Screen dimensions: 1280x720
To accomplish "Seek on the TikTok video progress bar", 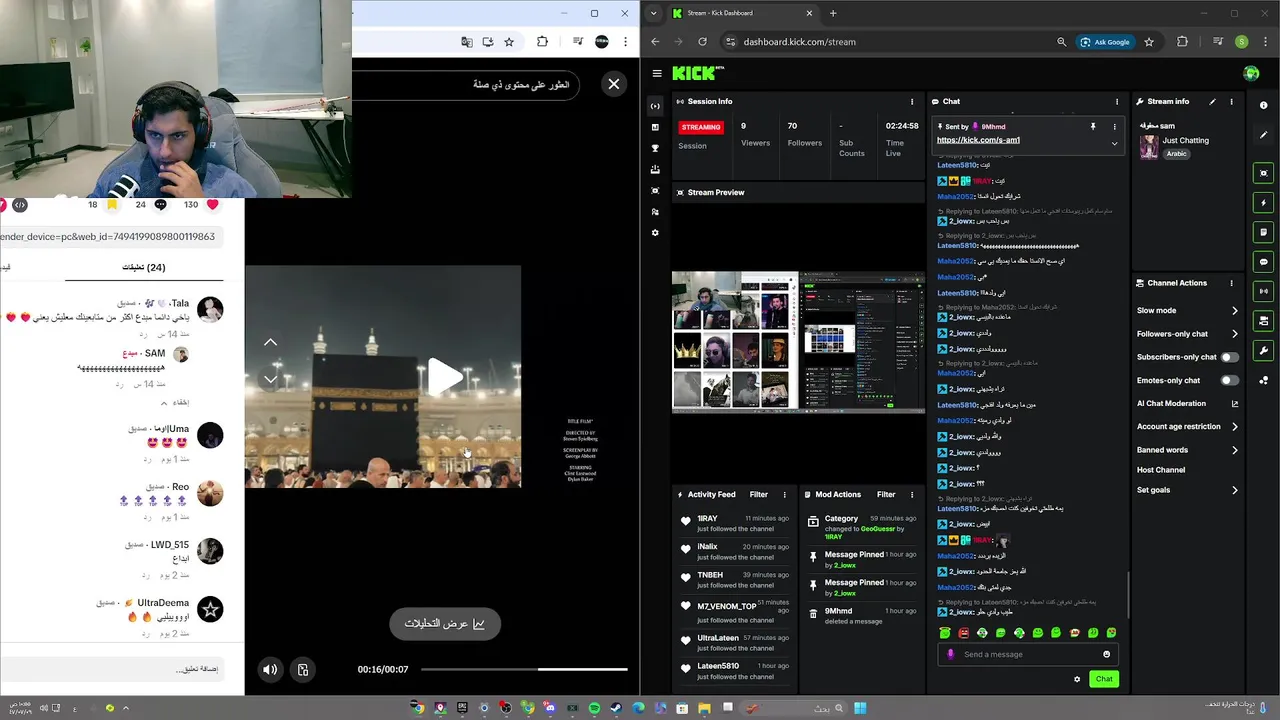I will pyautogui.click(x=524, y=669).
